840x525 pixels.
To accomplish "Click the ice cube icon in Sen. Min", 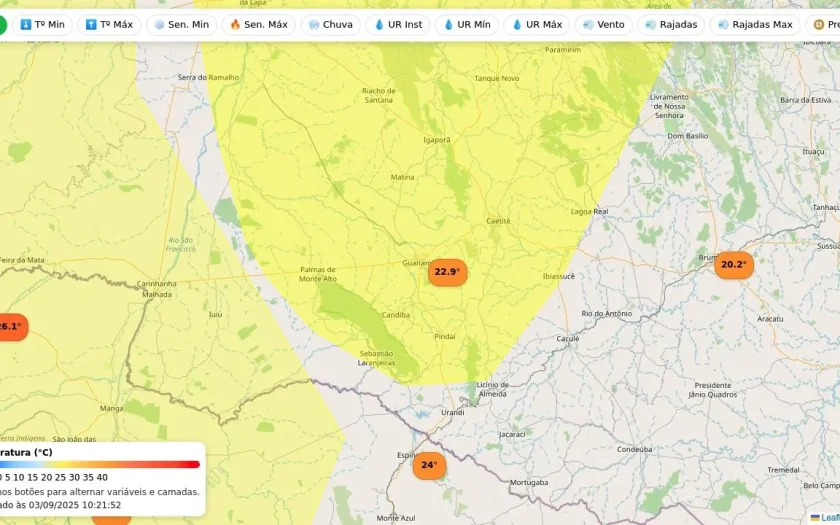I will (159, 25).
